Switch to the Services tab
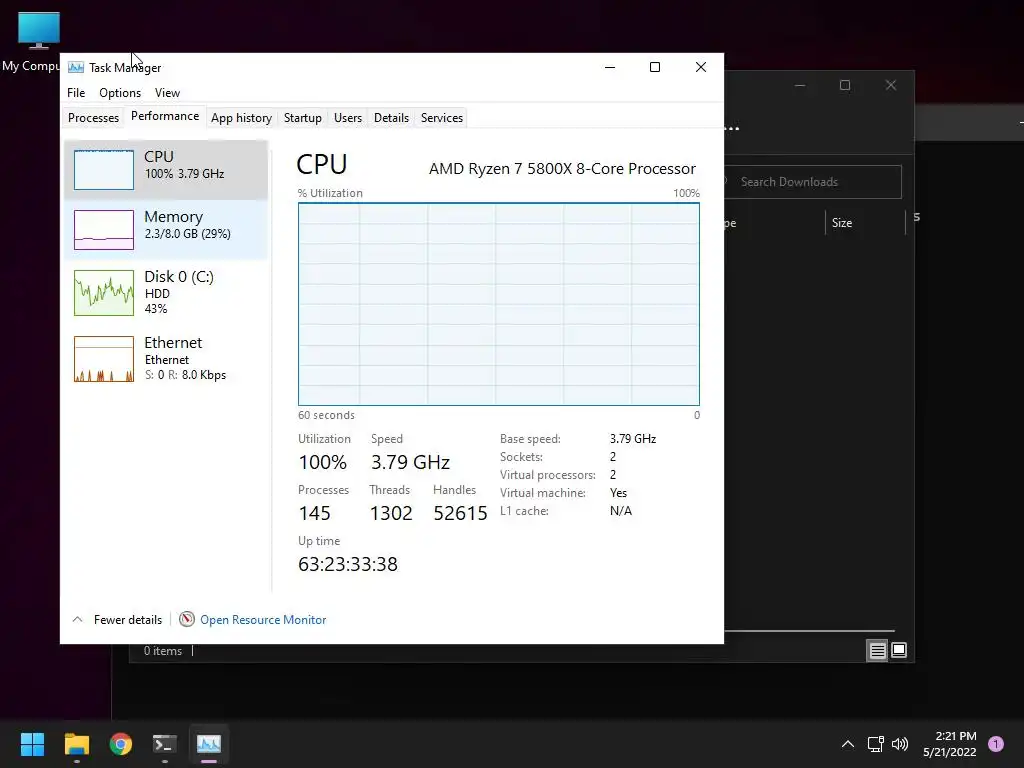1024x768 pixels. [441, 118]
